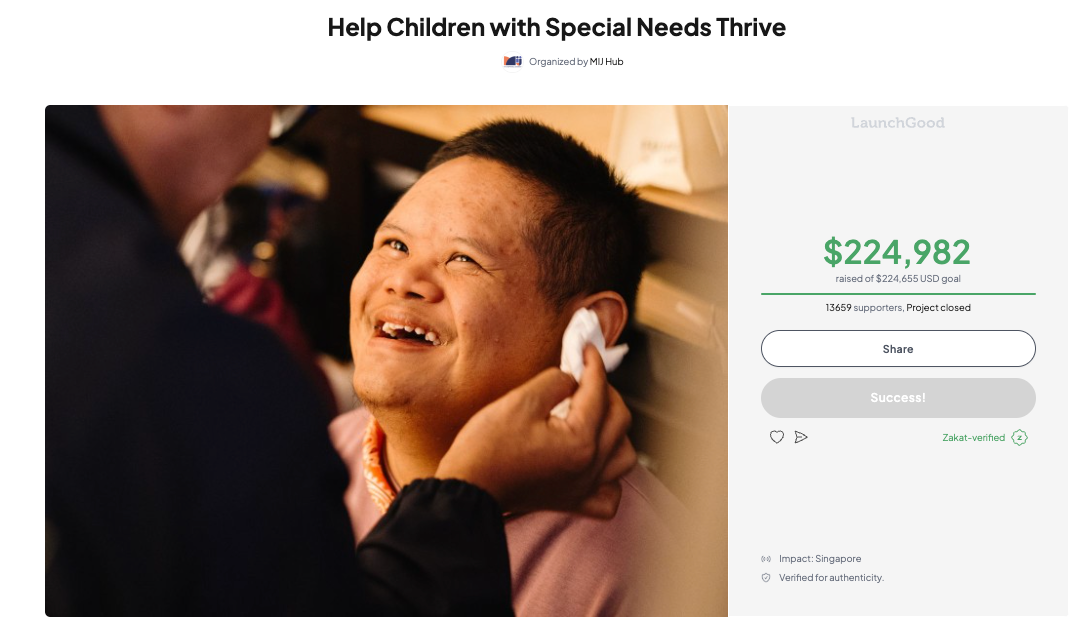Click the green funding progress bar
Image resolution: width=1080 pixels, height=636 pixels.
point(897,294)
